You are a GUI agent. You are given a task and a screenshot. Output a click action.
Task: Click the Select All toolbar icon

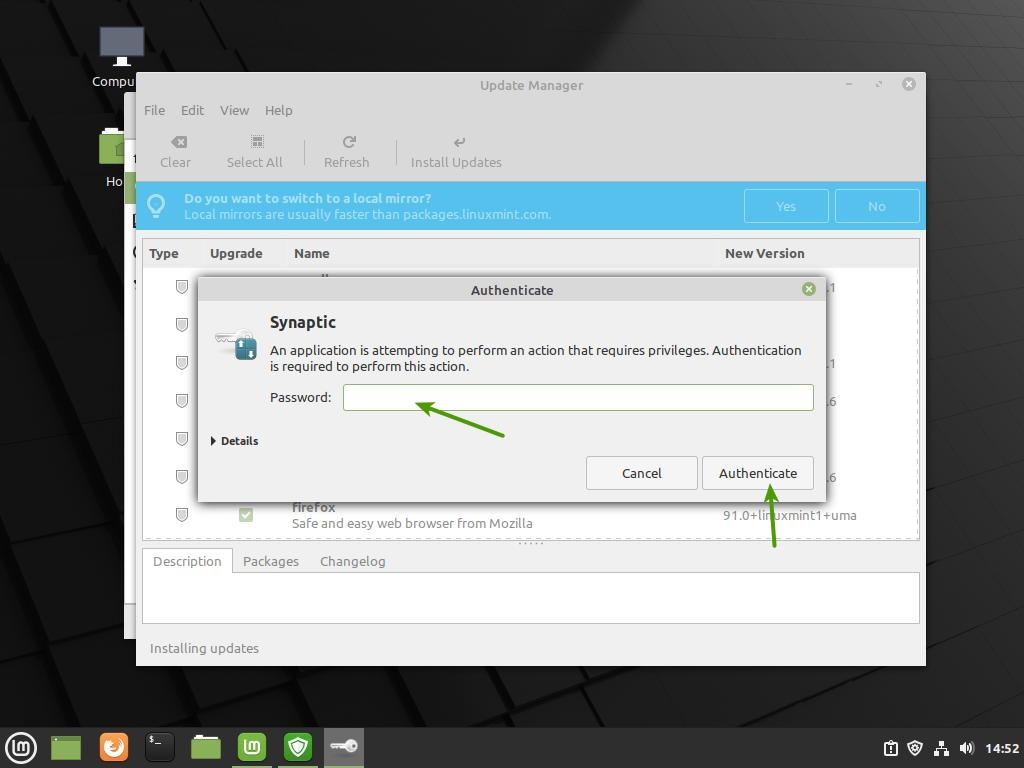tap(256, 143)
